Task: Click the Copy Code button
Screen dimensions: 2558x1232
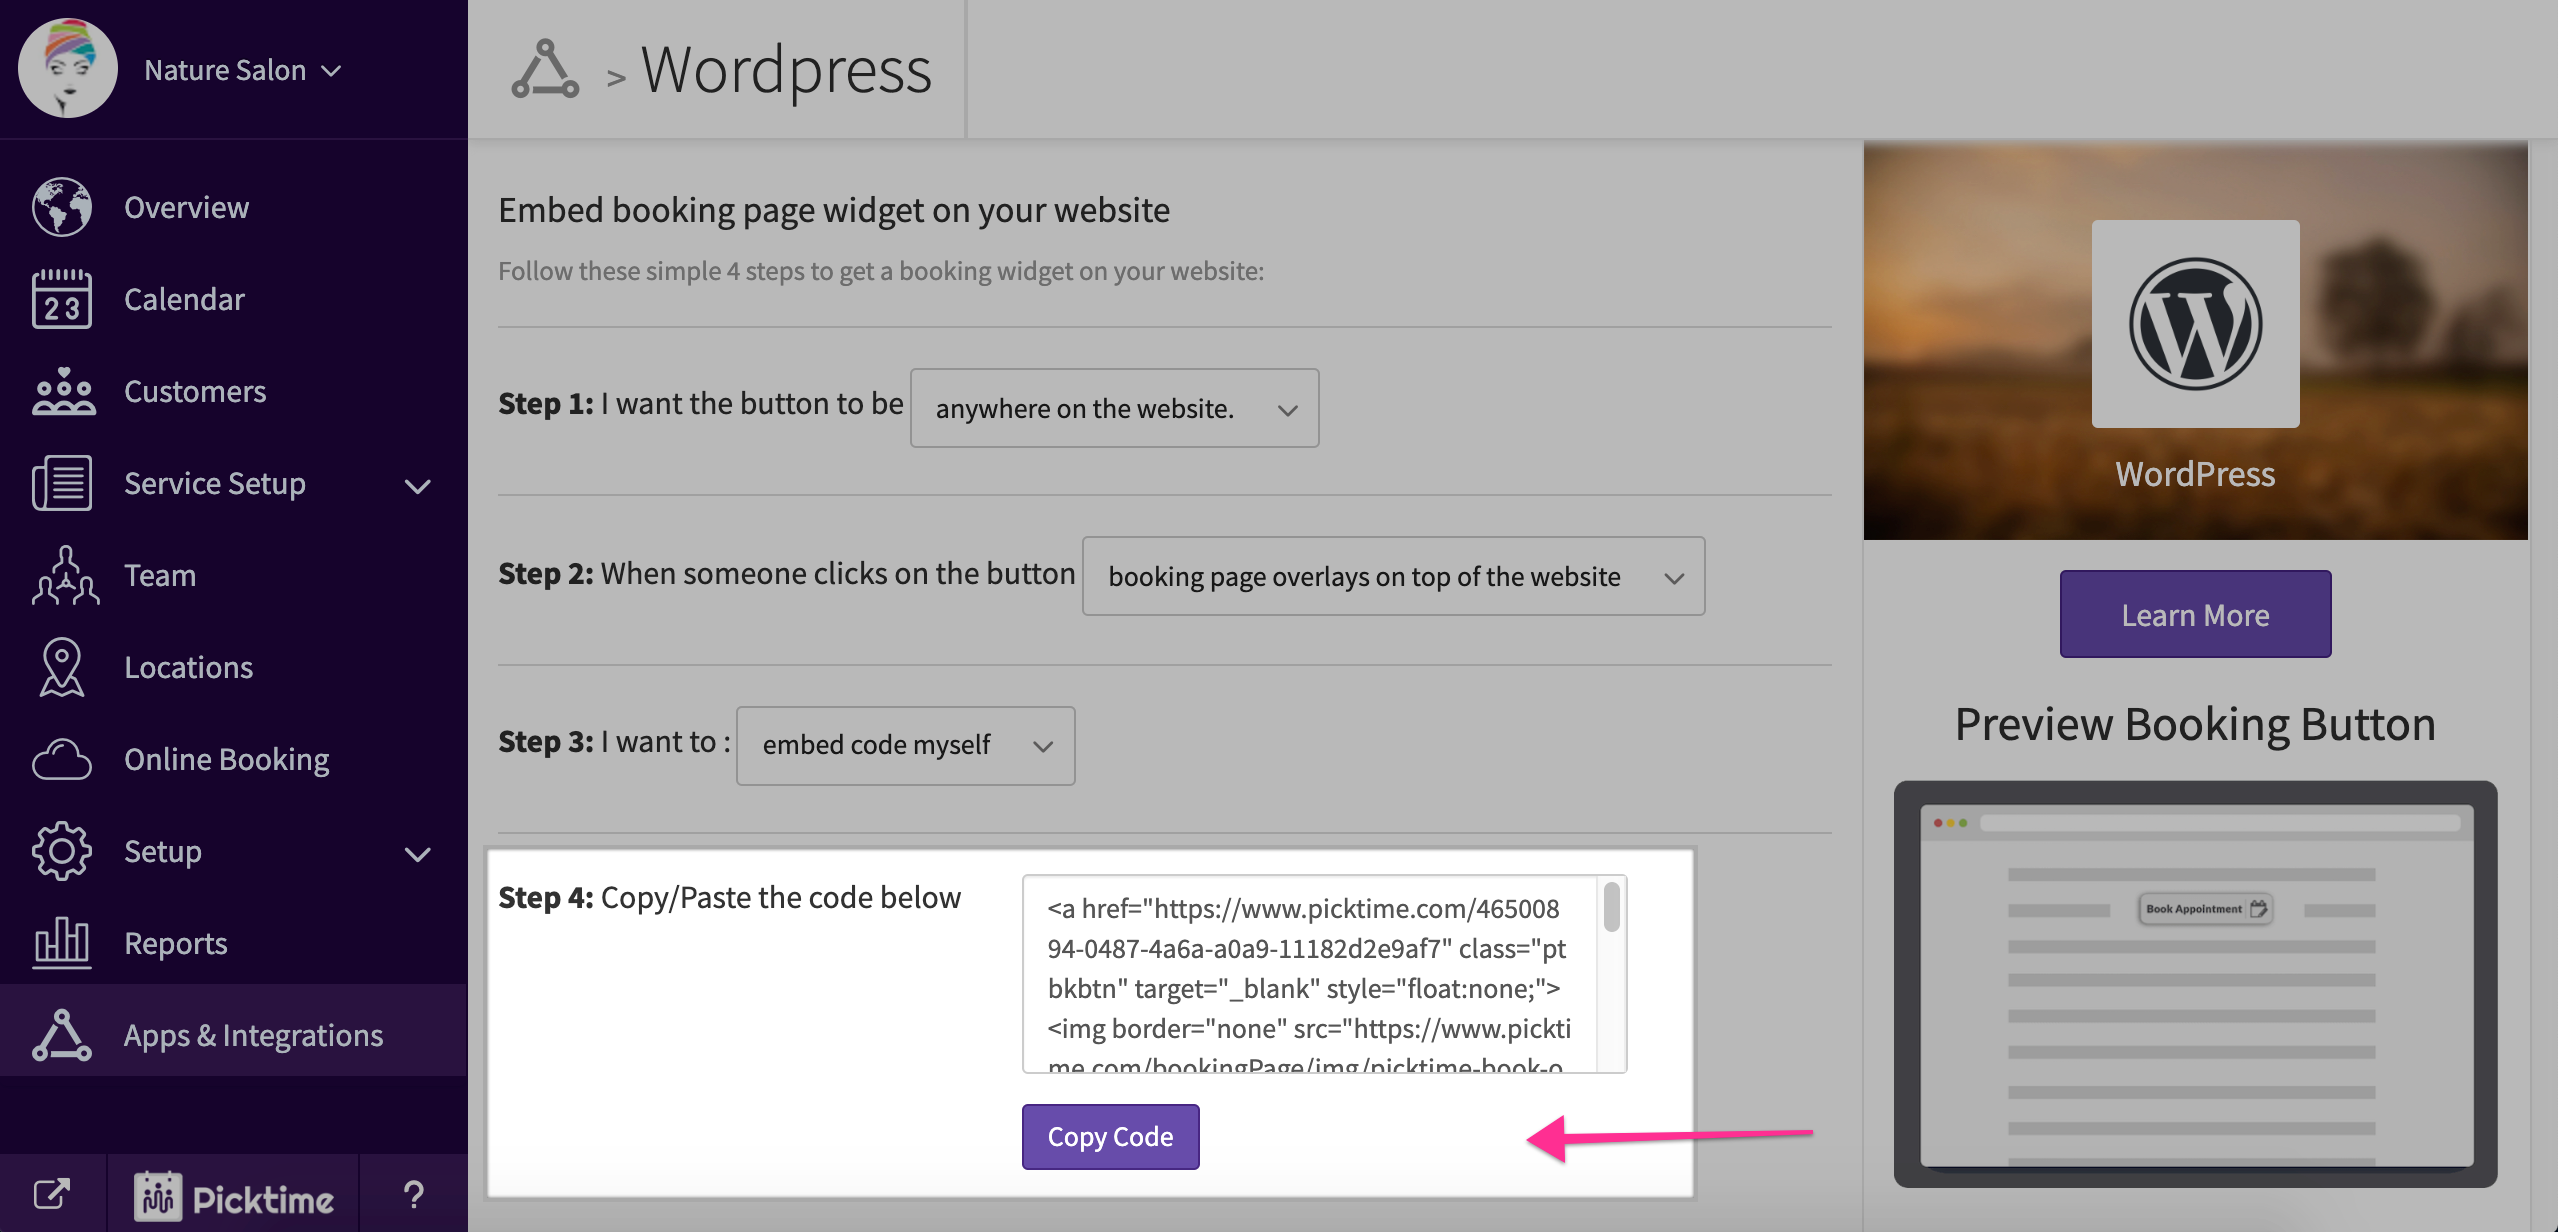Action: coord(1110,1137)
